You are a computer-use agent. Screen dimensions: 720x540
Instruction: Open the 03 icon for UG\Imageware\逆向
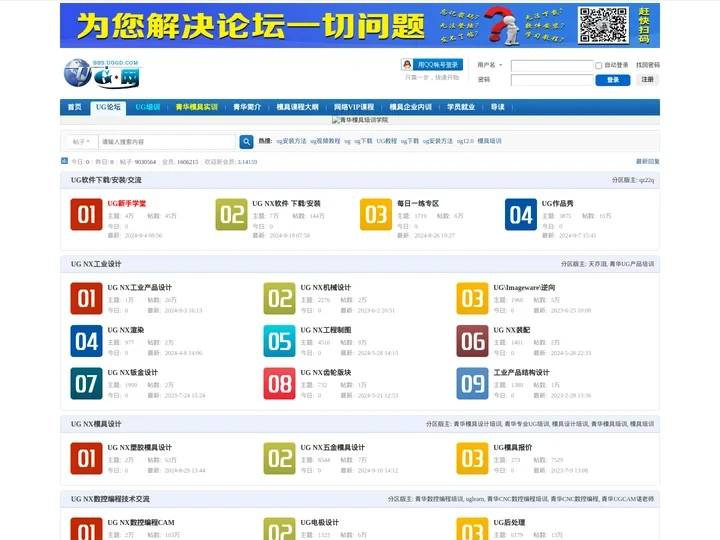472,298
